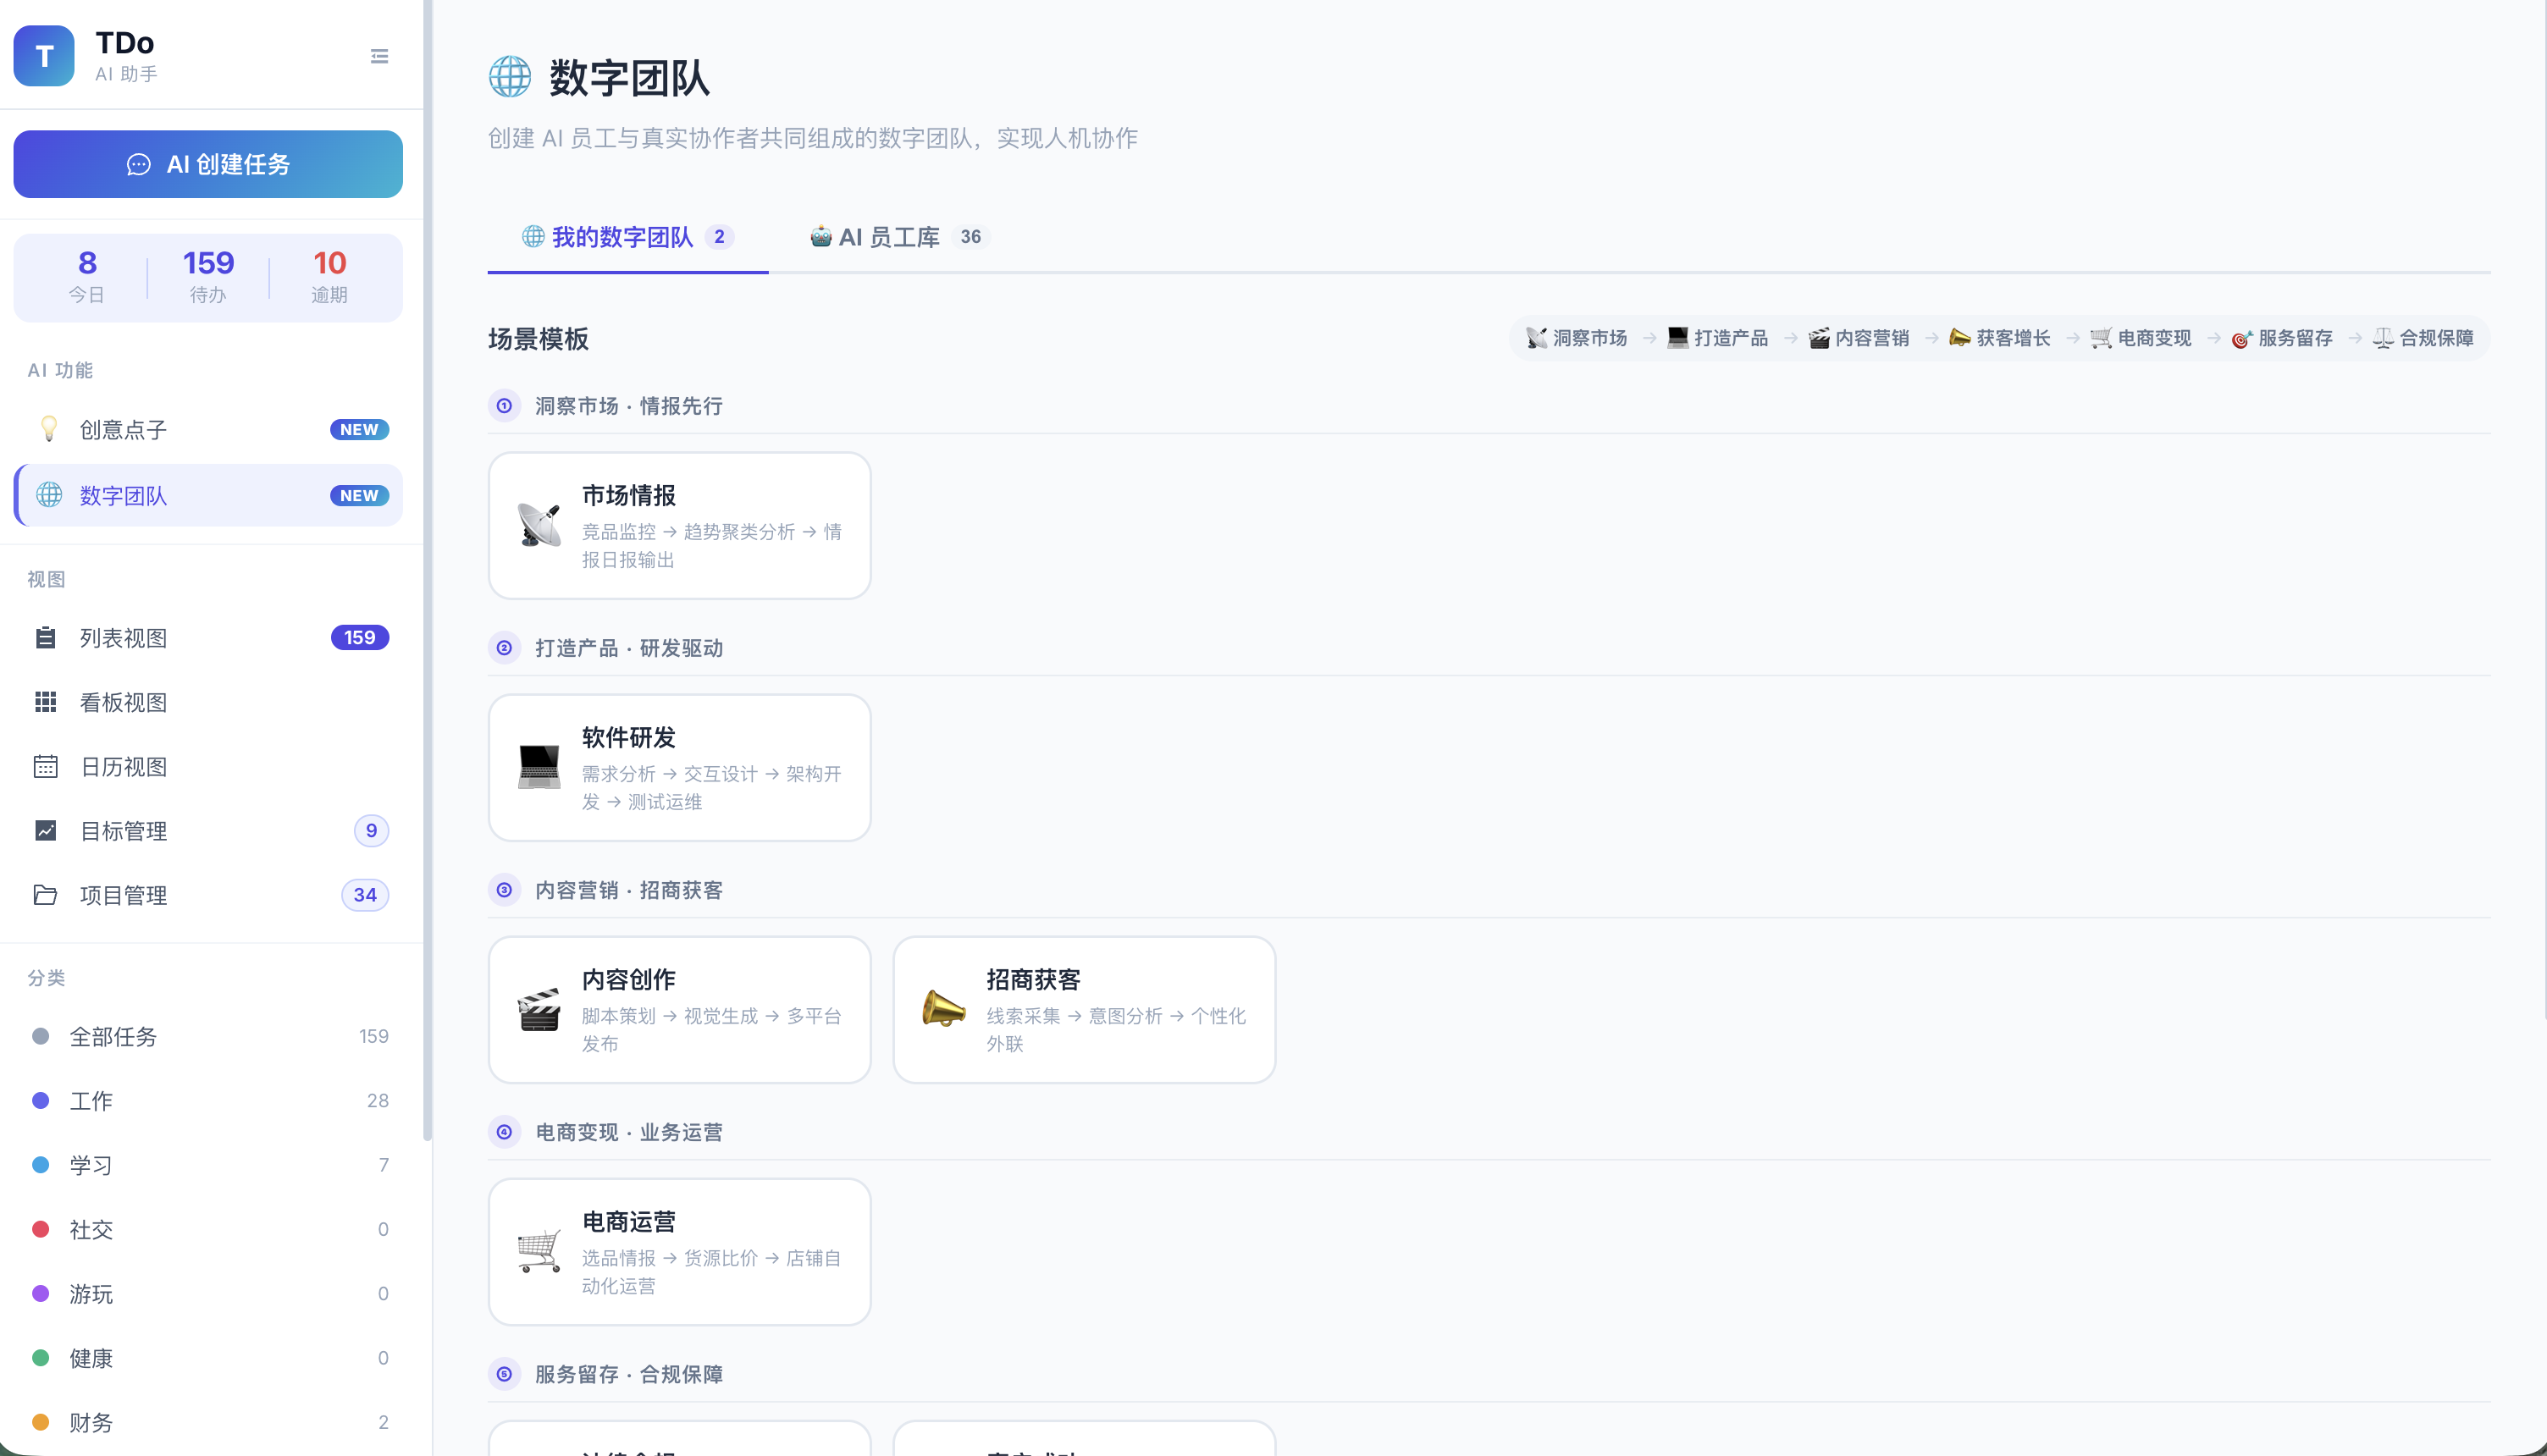
Task: Jump to 合规保障 in the scene navigation
Action: (x=2424, y=338)
